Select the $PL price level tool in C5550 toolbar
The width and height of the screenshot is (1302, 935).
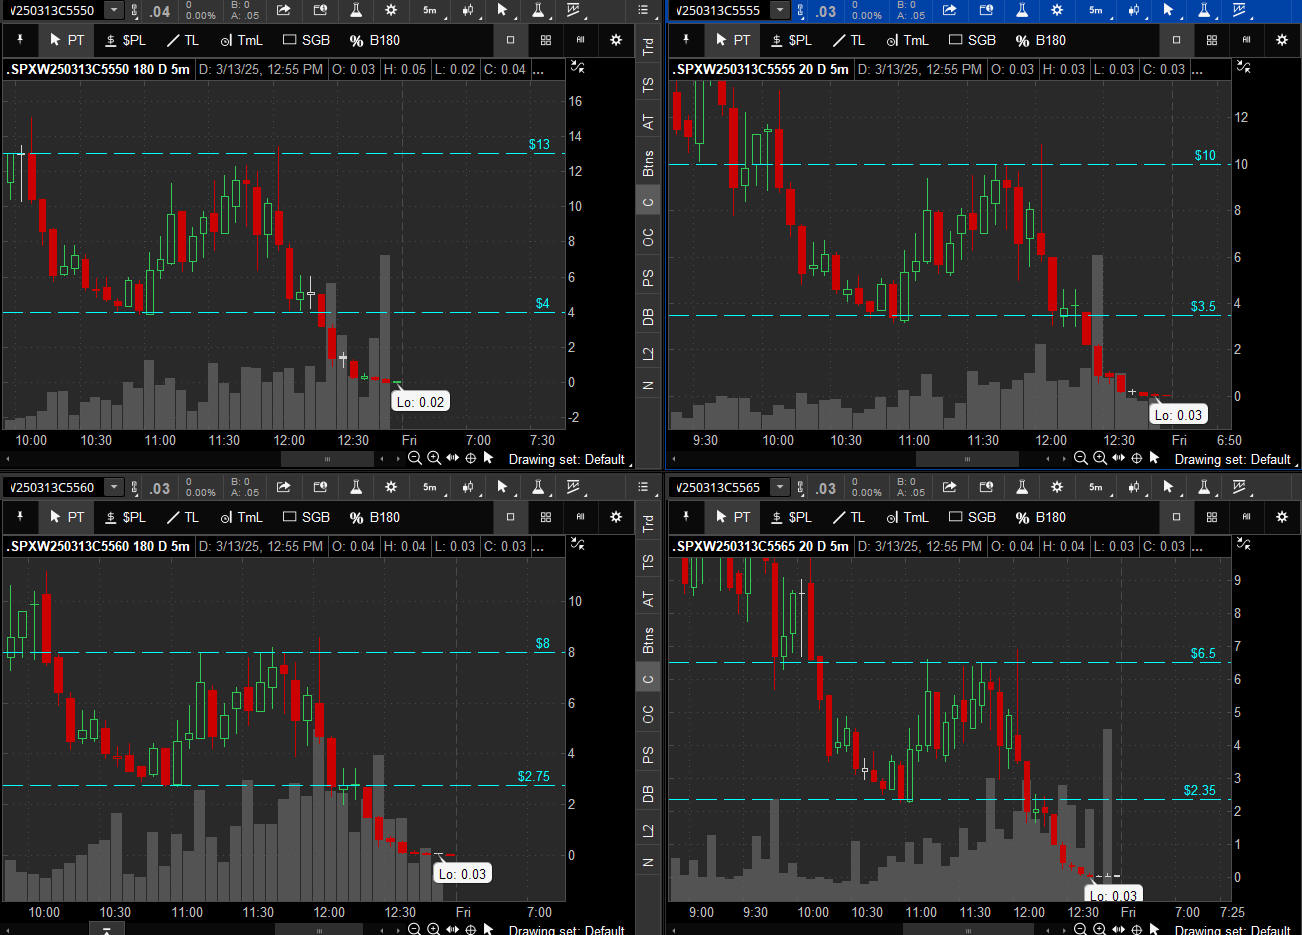click(x=125, y=40)
